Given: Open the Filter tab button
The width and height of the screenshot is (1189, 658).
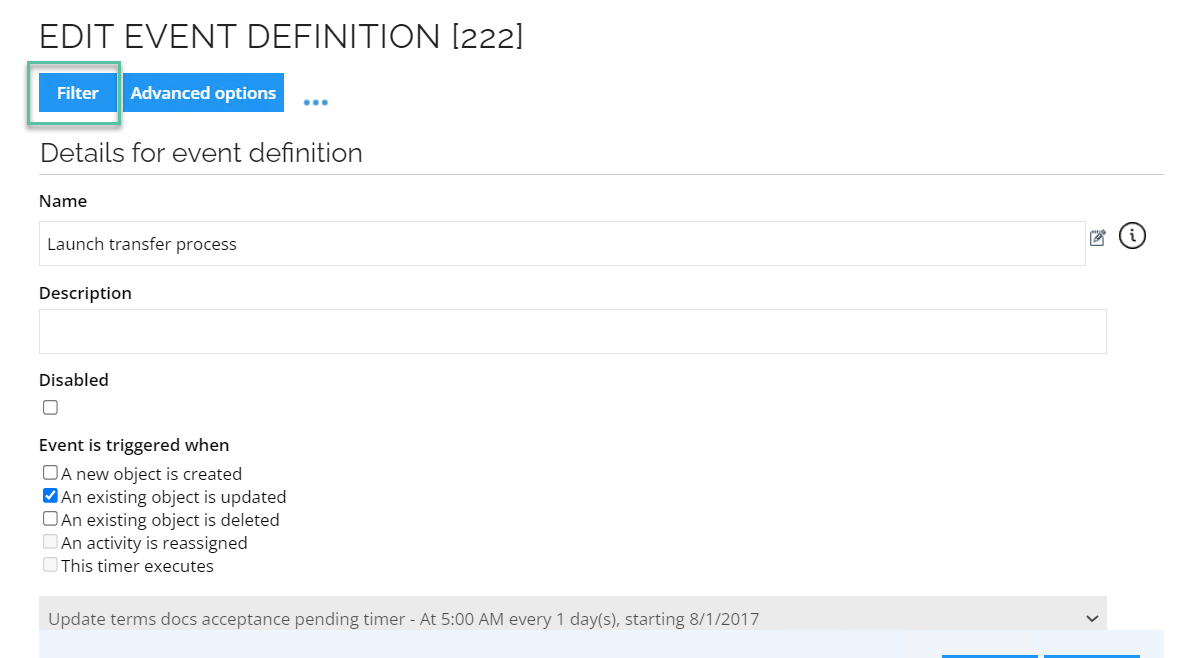Looking at the screenshot, I should pos(77,92).
